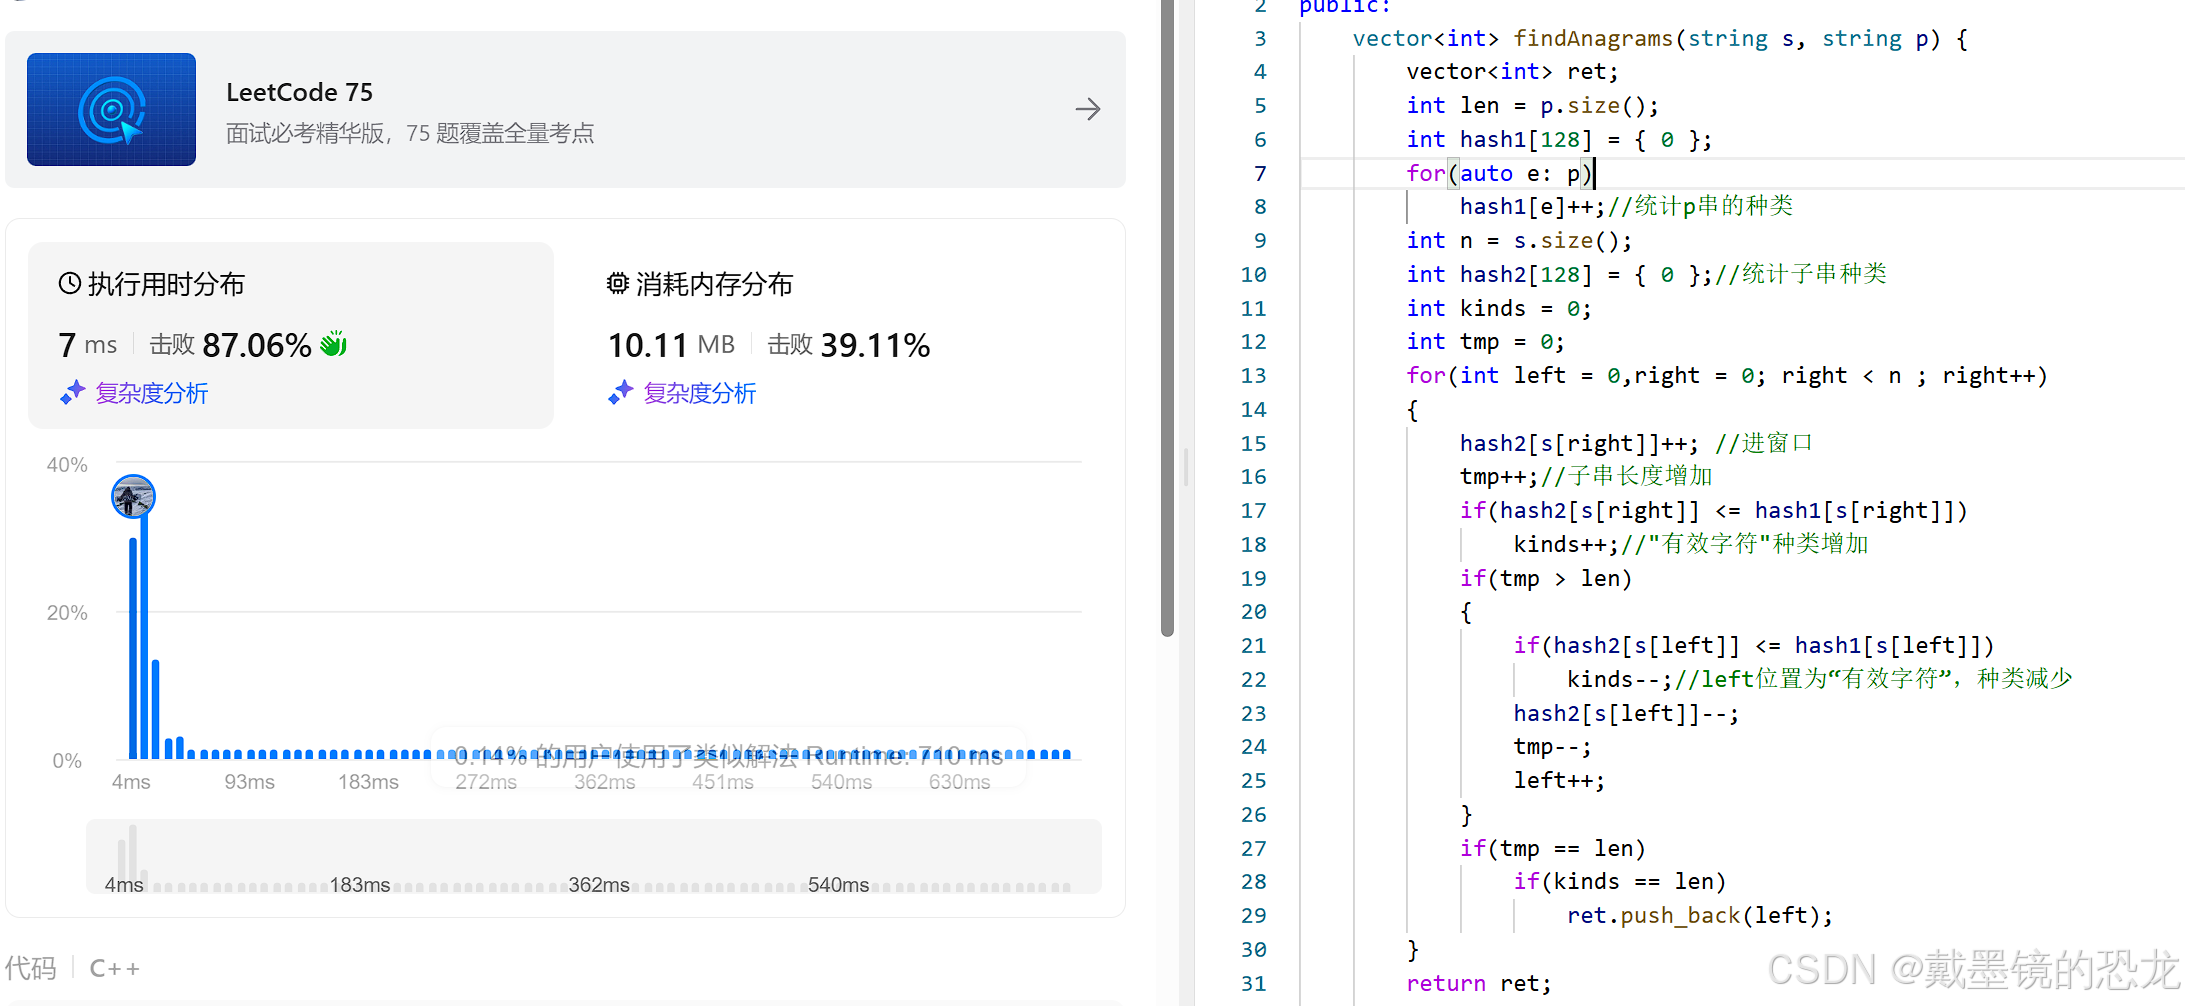This screenshot has width=2185, height=1006.
Task: Click the left panel vertical scrollbar
Action: tap(1167, 318)
